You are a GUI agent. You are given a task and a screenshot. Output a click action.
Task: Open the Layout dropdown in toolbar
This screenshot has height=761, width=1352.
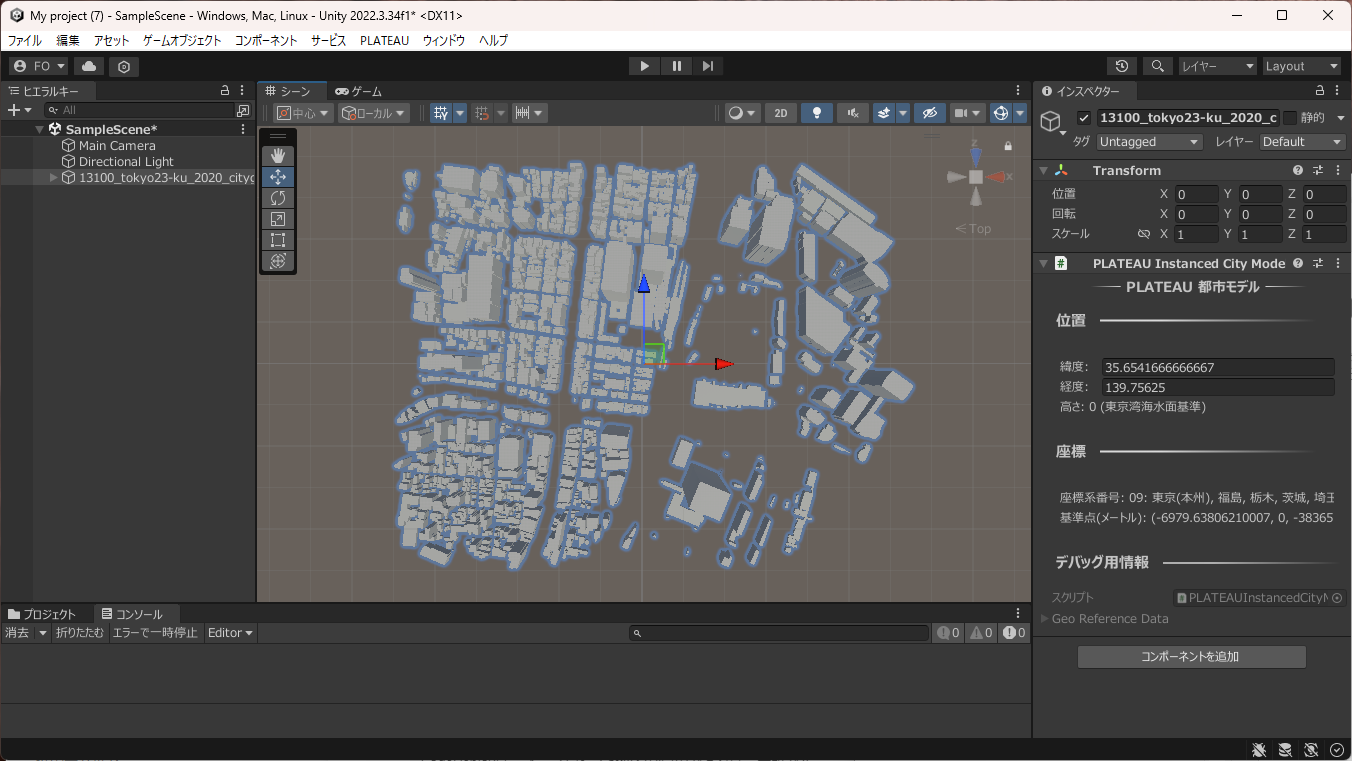click(x=1302, y=66)
